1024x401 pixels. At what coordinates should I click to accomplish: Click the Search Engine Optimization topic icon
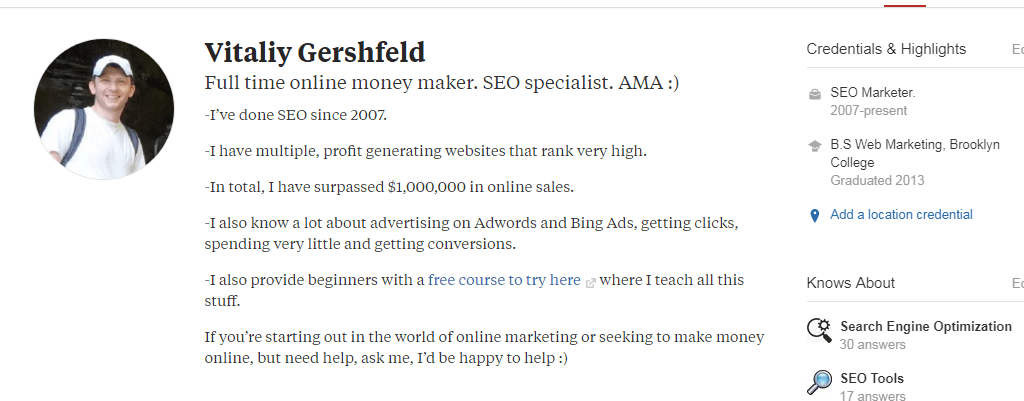click(x=819, y=330)
